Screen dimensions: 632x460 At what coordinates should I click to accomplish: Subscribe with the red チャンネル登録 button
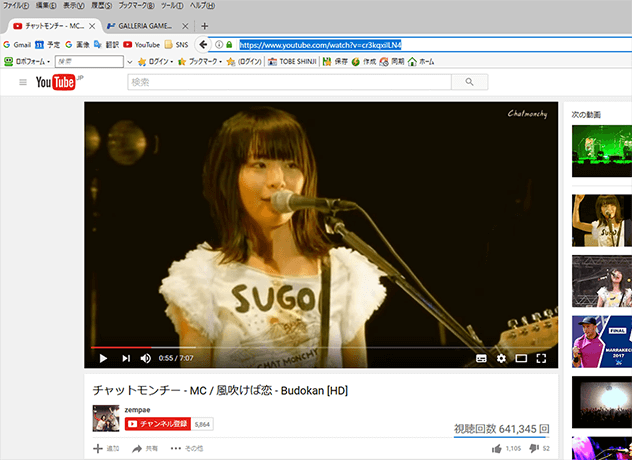pyautogui.click(x=158, y=424)
